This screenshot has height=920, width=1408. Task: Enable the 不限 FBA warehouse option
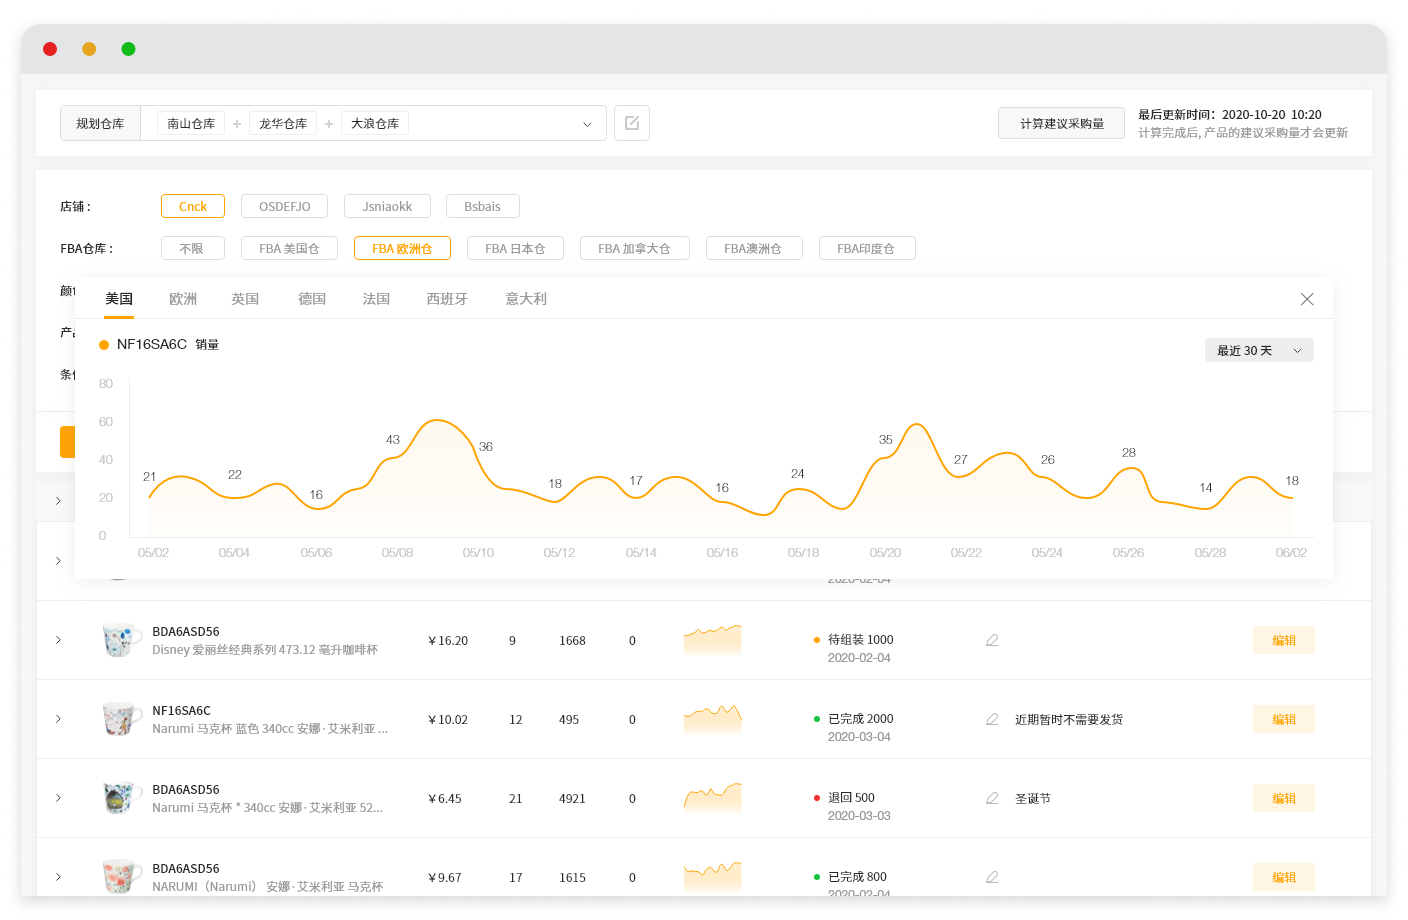tap(192, 248)
